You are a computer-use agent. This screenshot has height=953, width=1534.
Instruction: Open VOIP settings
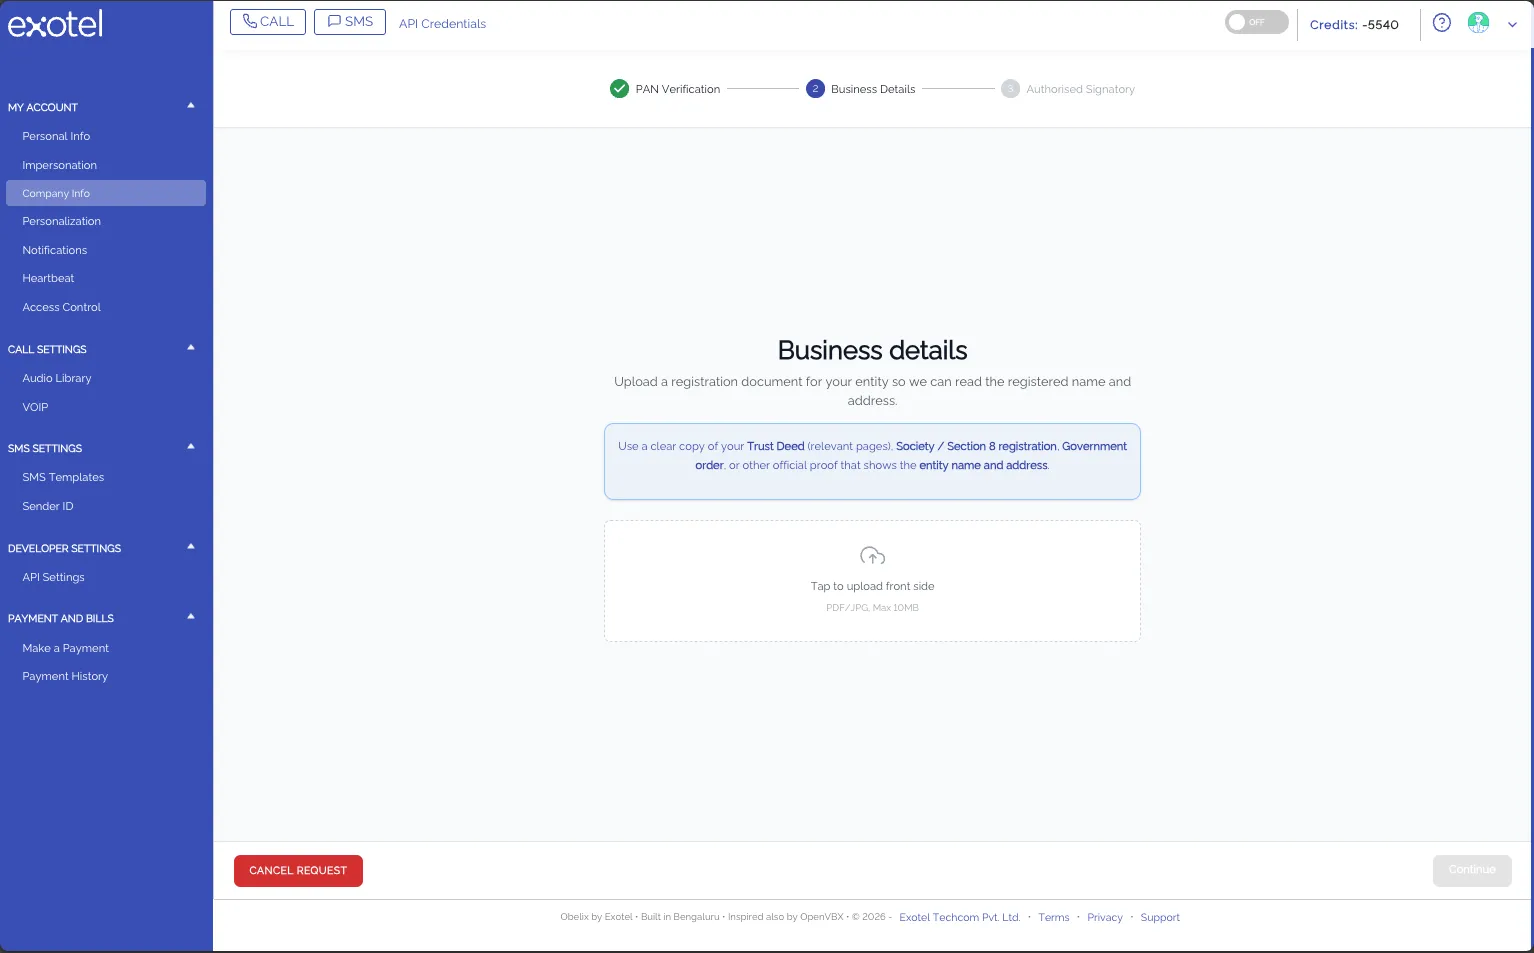pos(35,407)
